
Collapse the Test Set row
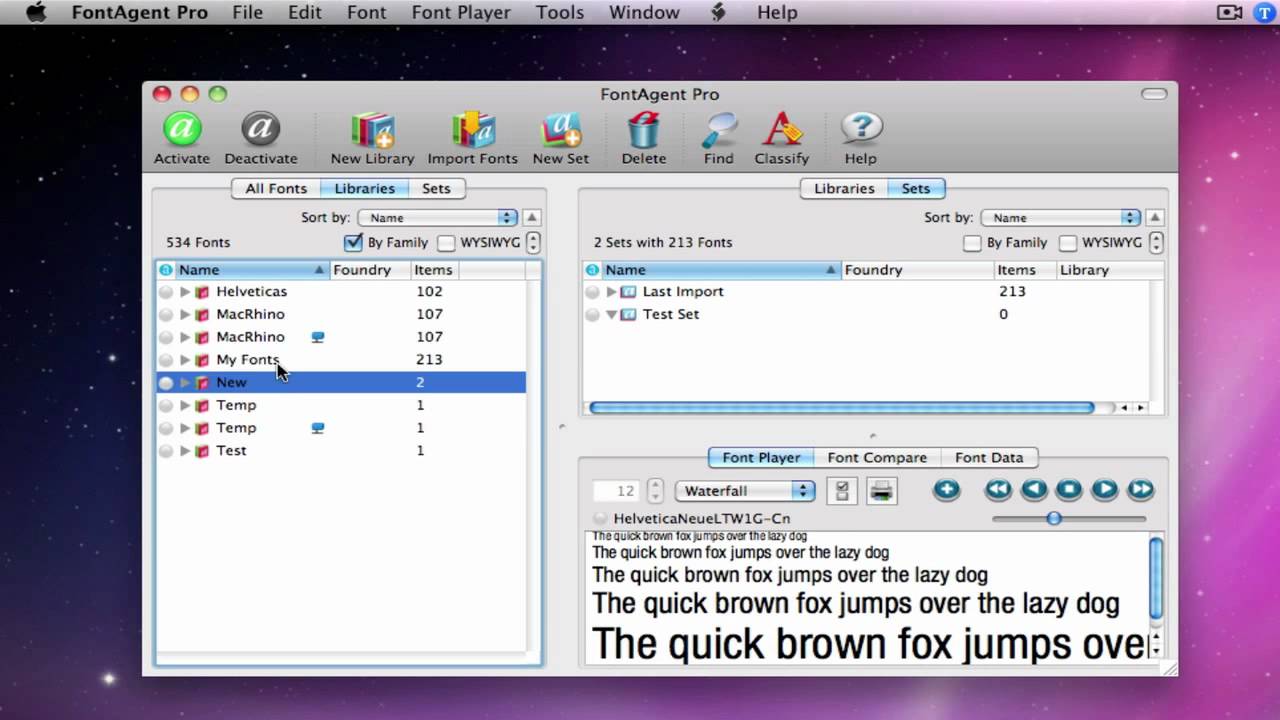(611, 314)
